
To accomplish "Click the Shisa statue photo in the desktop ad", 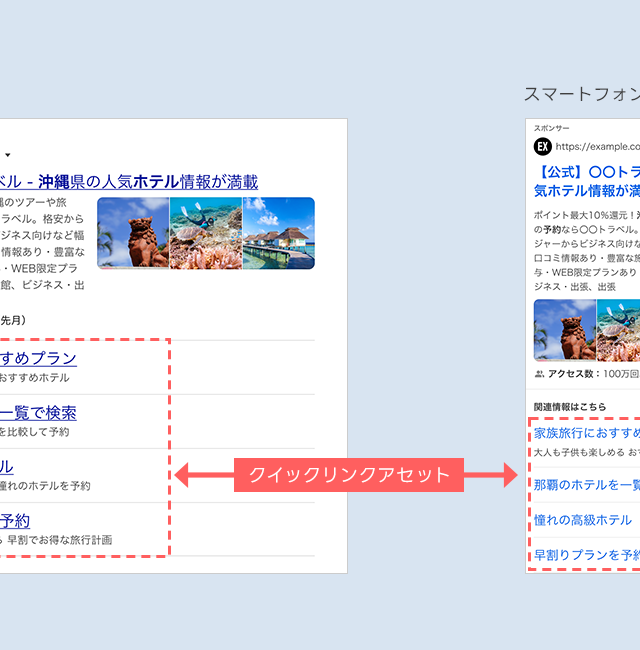I will (x=133, y=233).
